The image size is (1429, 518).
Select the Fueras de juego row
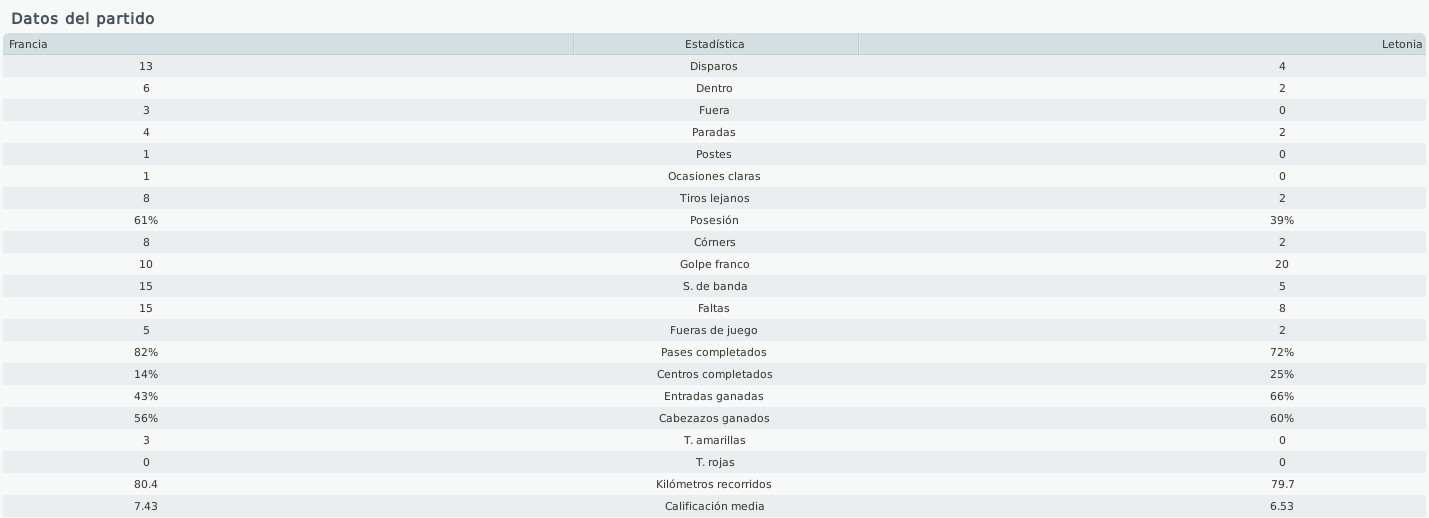[714, 330]
